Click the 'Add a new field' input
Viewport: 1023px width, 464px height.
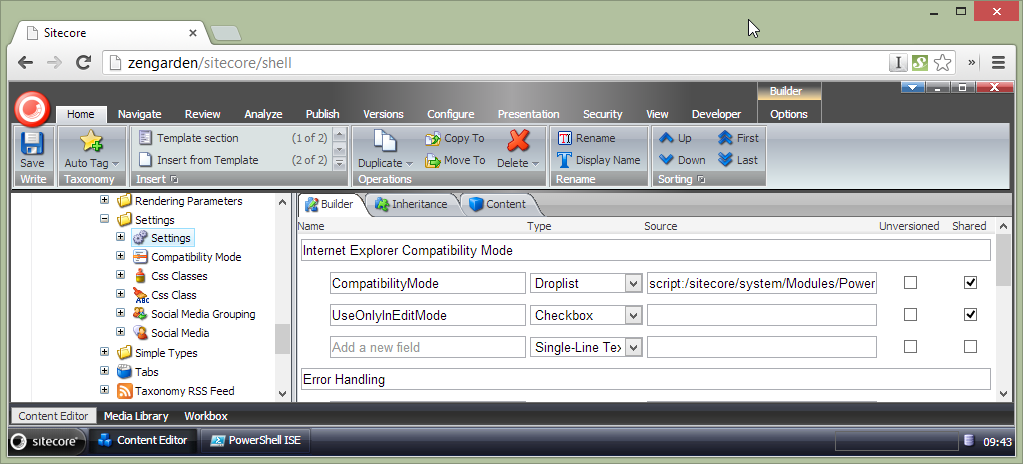[427, 347]
